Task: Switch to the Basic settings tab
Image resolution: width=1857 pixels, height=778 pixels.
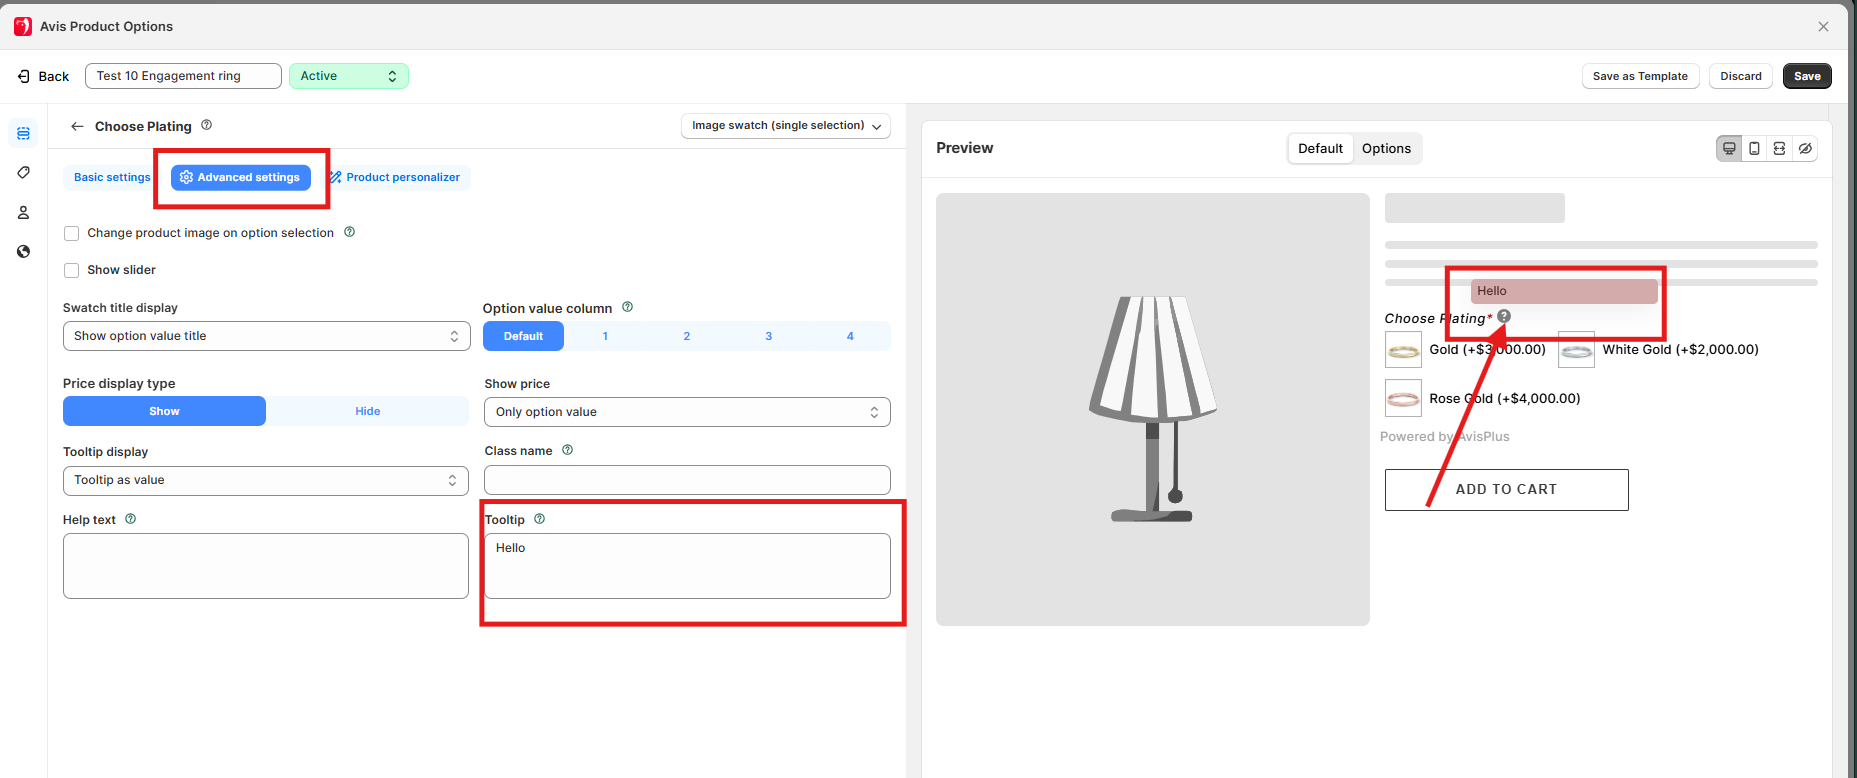Action: pyautogui.click(x=111, y=177)
